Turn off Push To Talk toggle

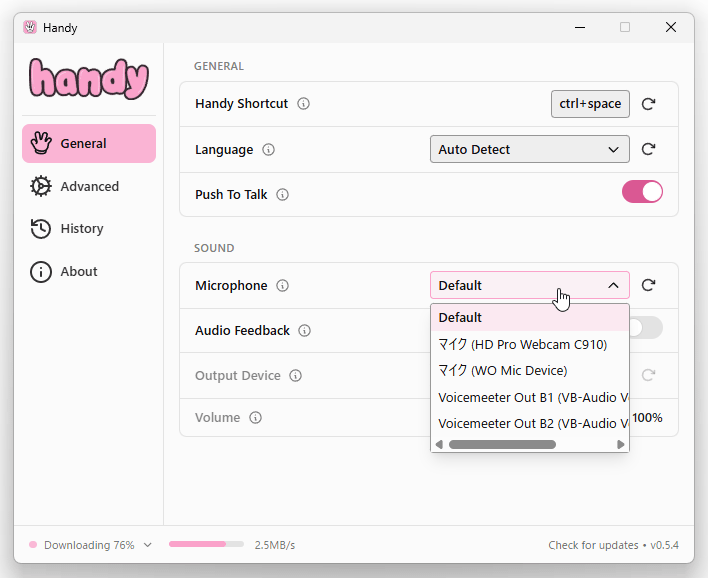tap(642, 192)
